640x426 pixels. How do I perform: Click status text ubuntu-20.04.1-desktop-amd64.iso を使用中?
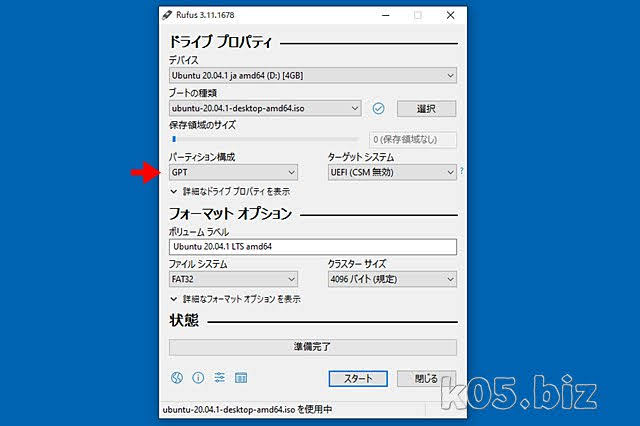coord(247,409)
